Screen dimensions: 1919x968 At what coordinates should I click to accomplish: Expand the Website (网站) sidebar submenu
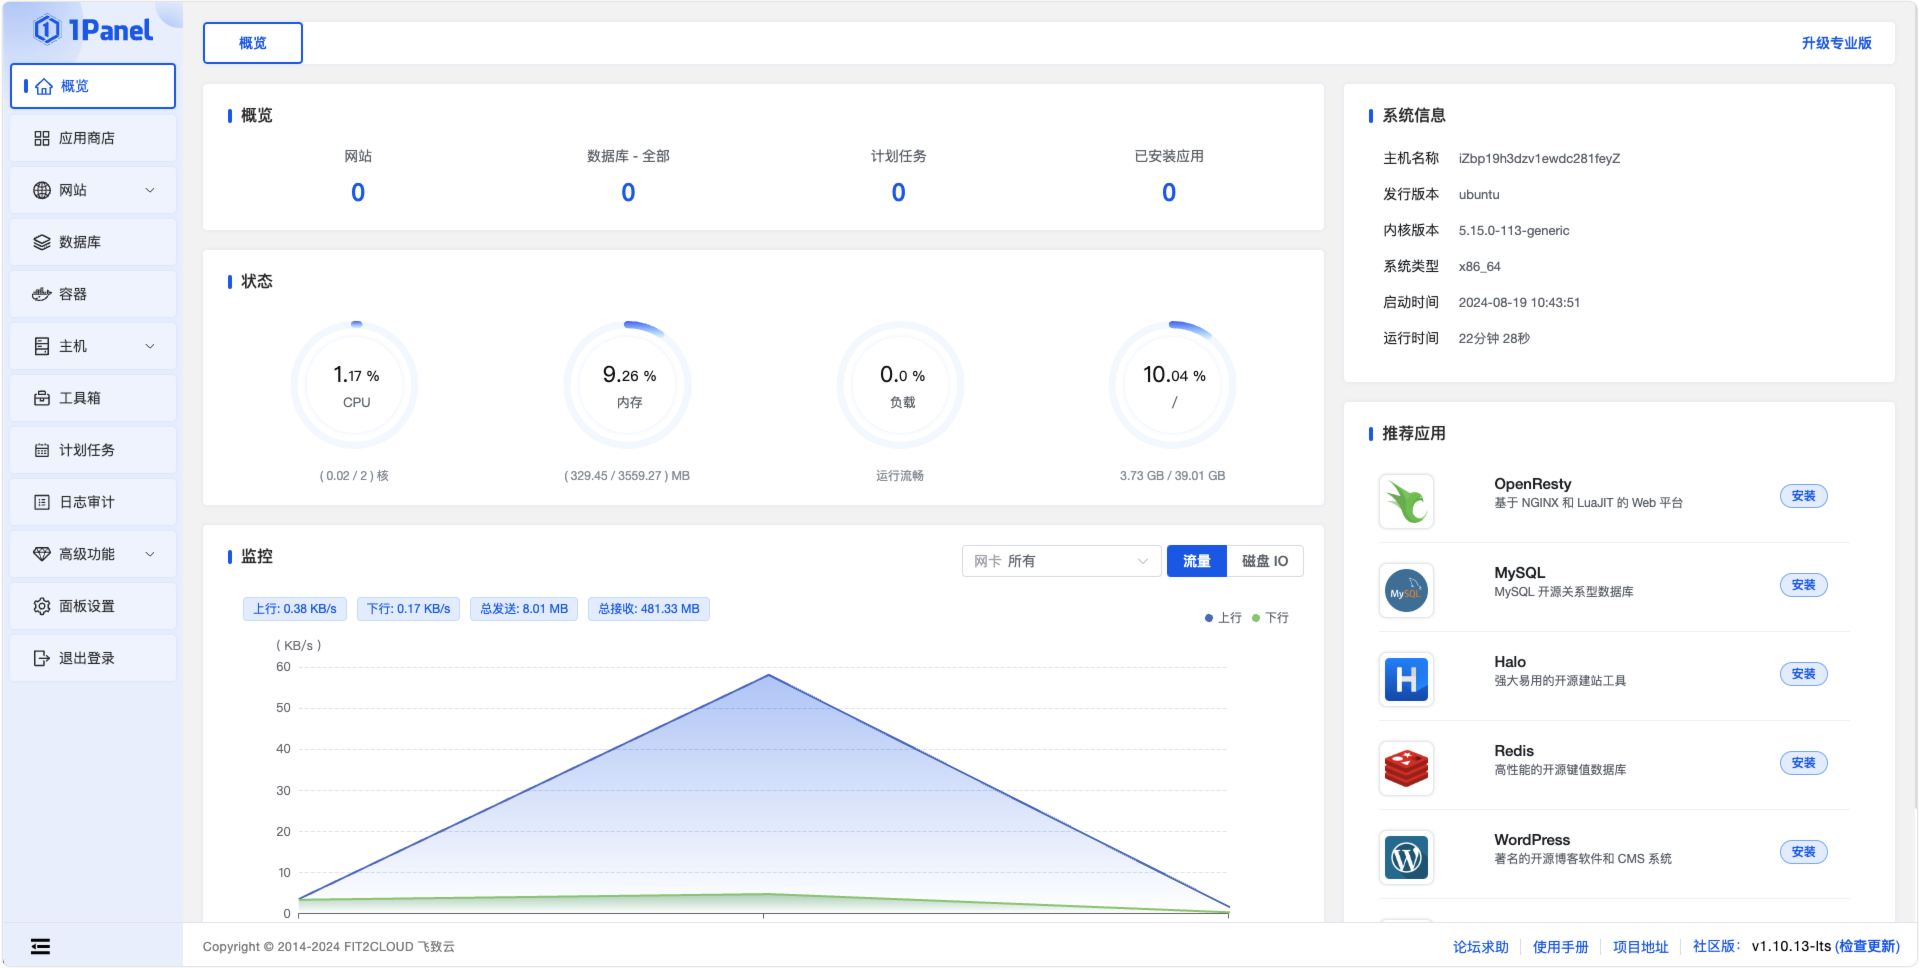150,190
